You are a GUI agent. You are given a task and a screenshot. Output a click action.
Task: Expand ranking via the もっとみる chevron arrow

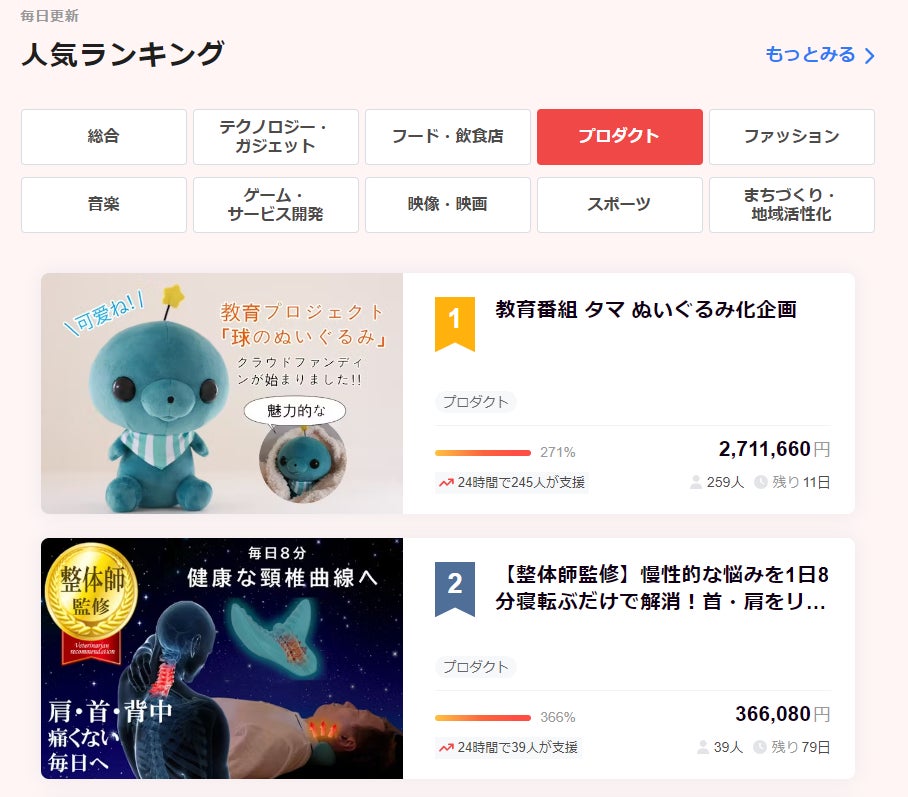pyautogui.click(x=869, y=56)
